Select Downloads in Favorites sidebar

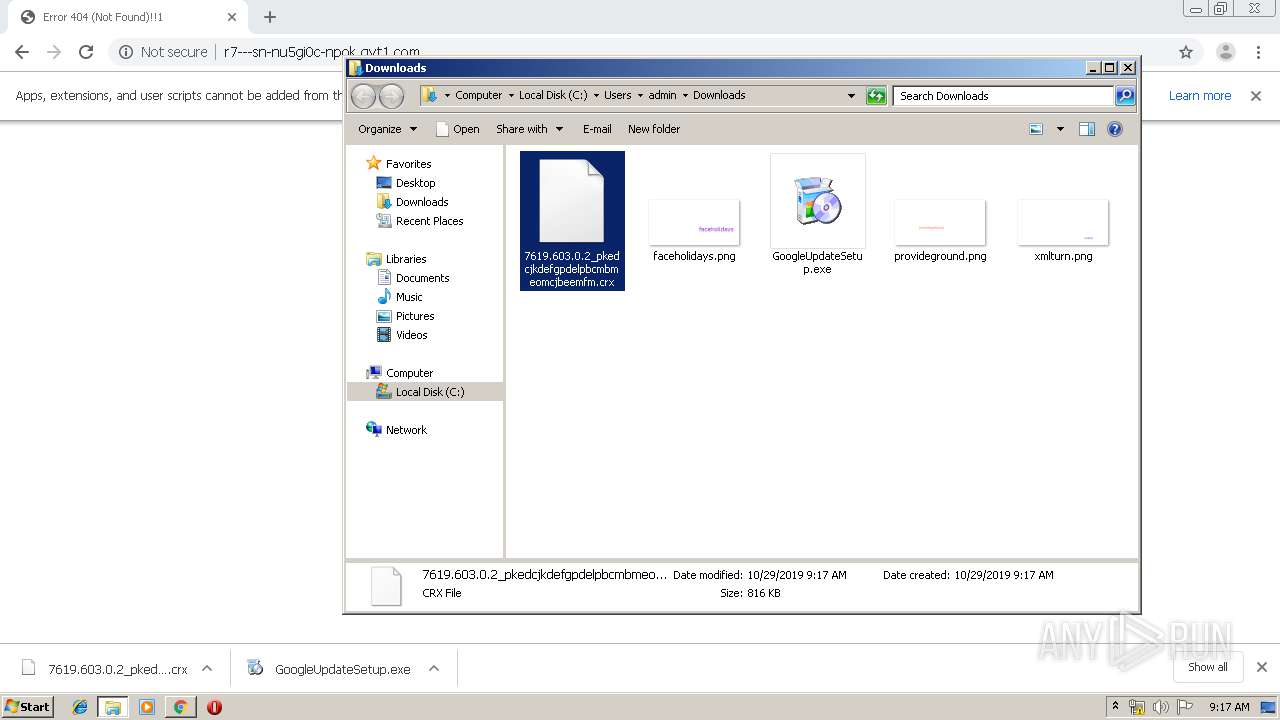(x=421, y=202)
